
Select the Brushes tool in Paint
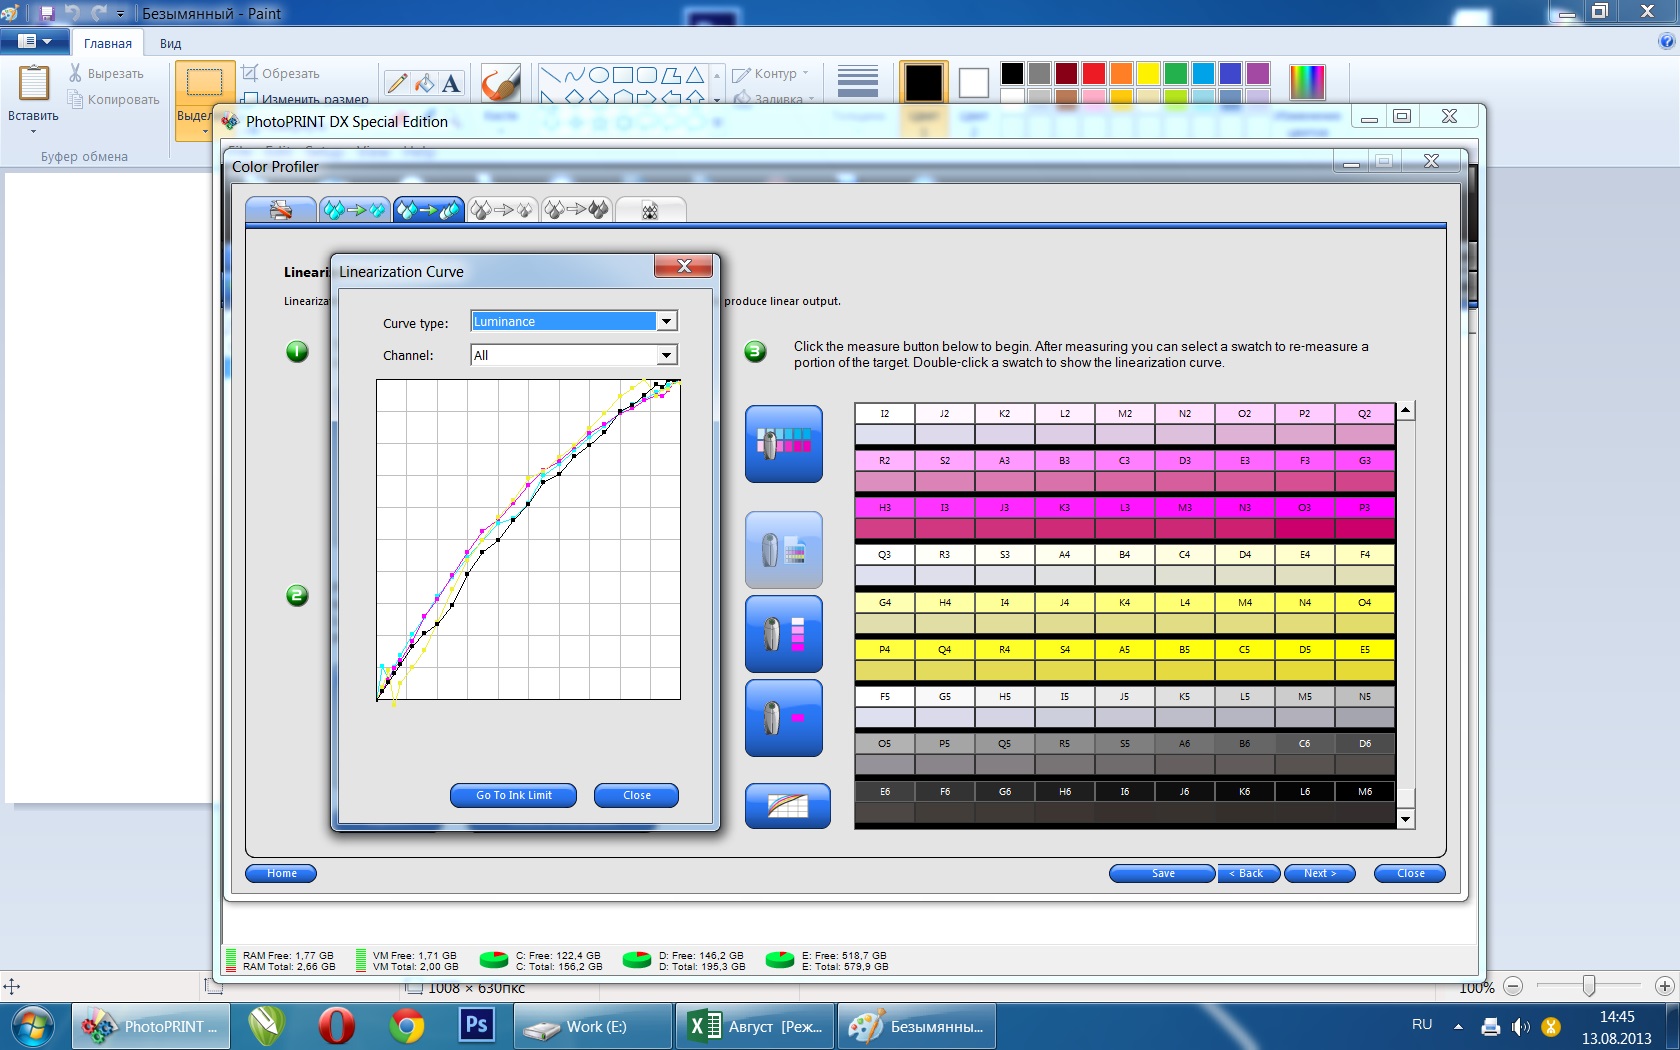pos(500,84)
